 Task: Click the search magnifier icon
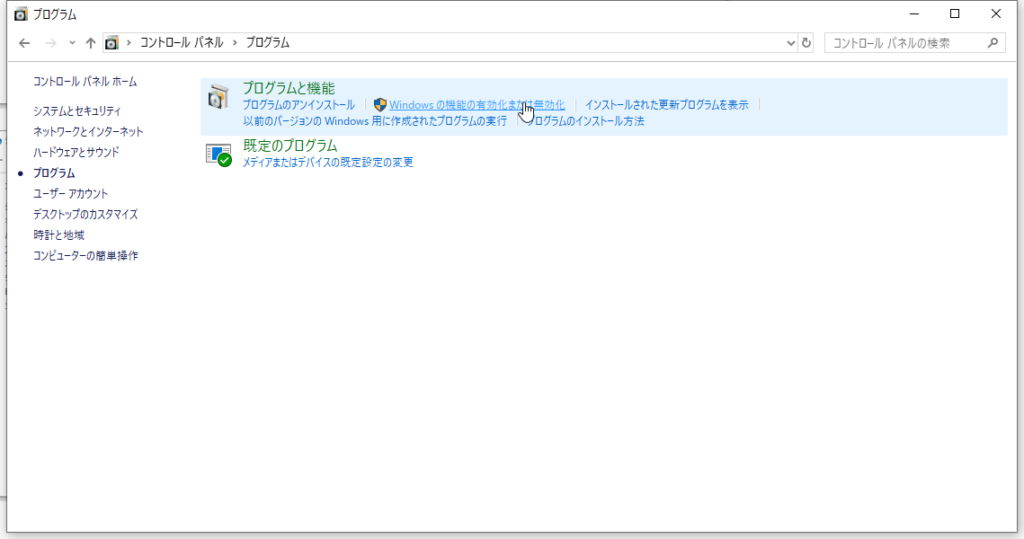[x=993, y=43]
